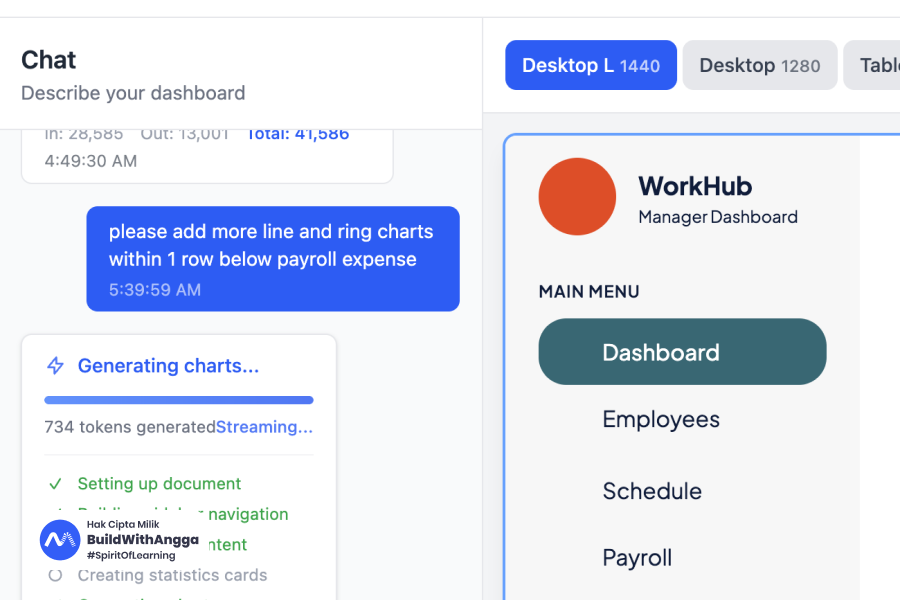
Task: Click the blue chat message about line and ring charts
Action: coord(272,258)
